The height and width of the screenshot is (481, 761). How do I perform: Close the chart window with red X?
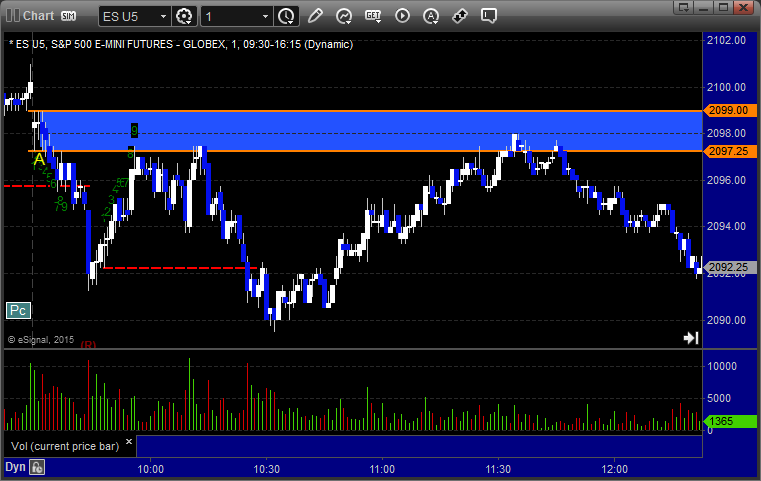pyautogui.click(x=743, y=8)
